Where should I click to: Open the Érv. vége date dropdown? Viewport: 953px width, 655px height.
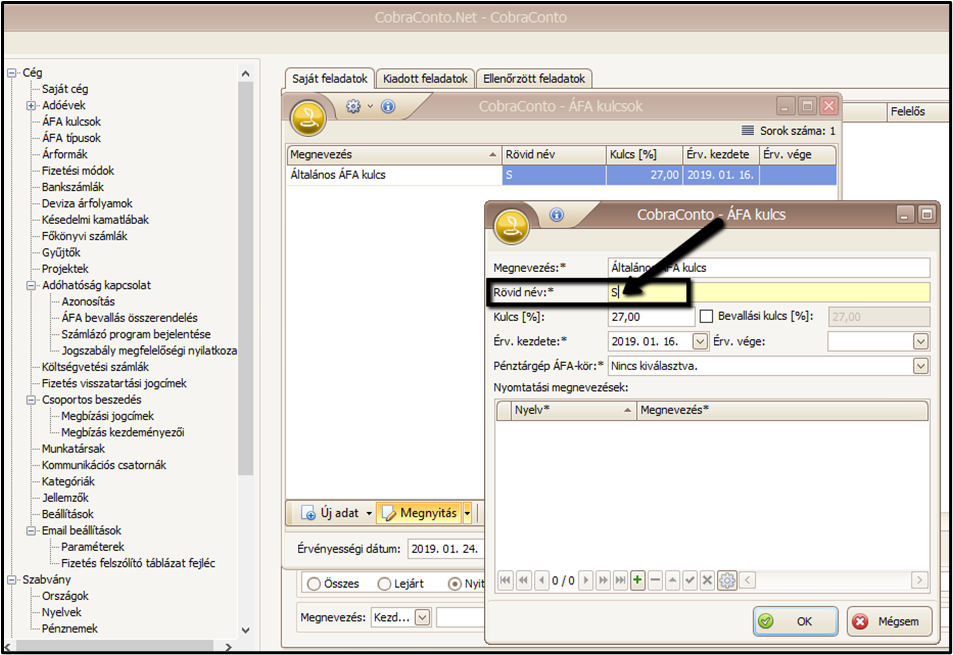pyautogui.click(x=921, y=341)
